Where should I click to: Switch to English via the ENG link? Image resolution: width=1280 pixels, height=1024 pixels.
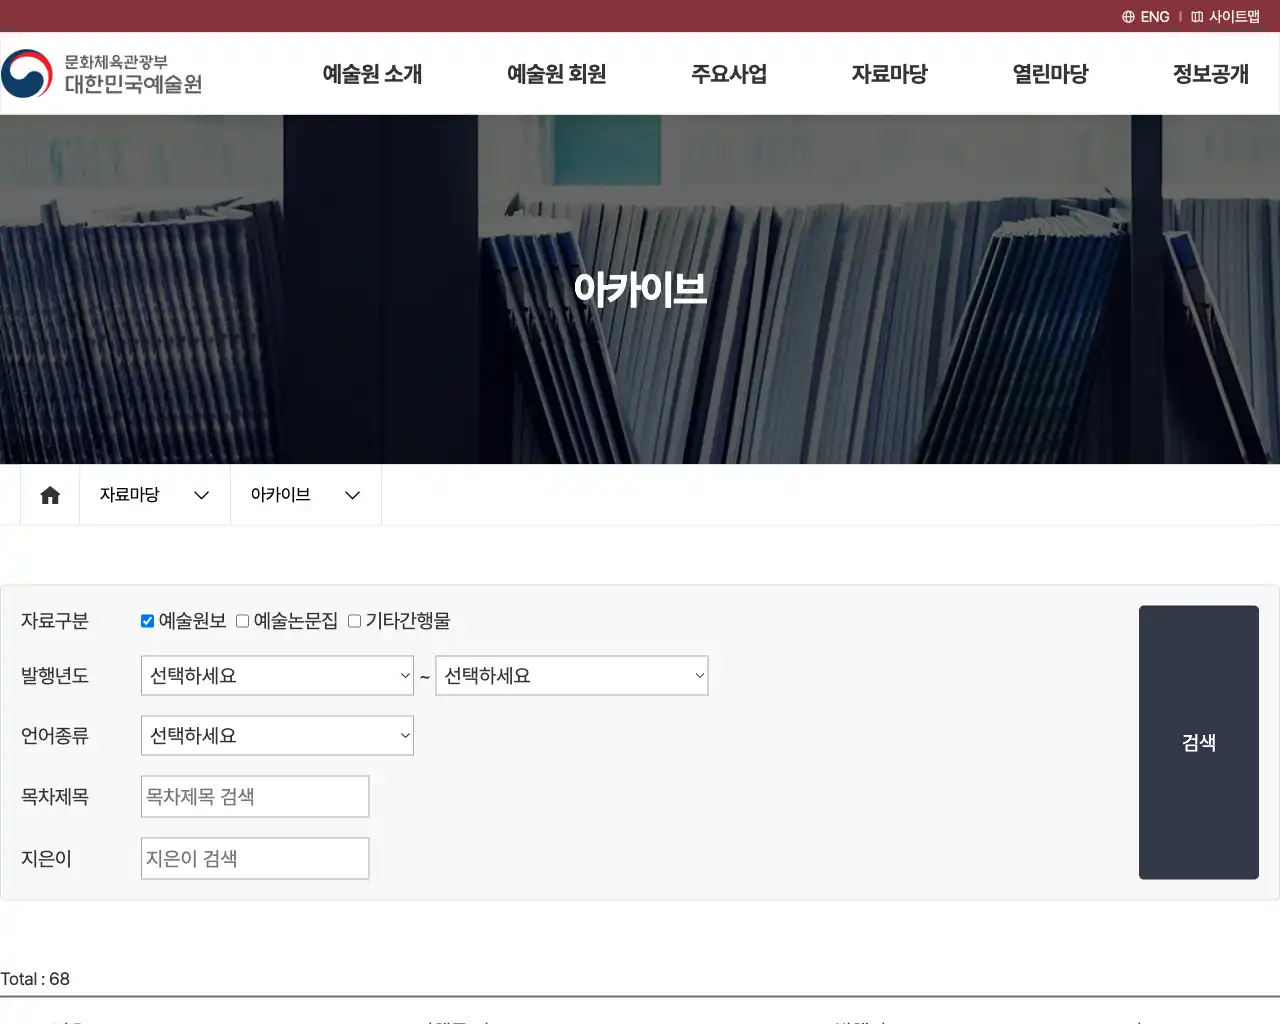(x=1154, y=16)
